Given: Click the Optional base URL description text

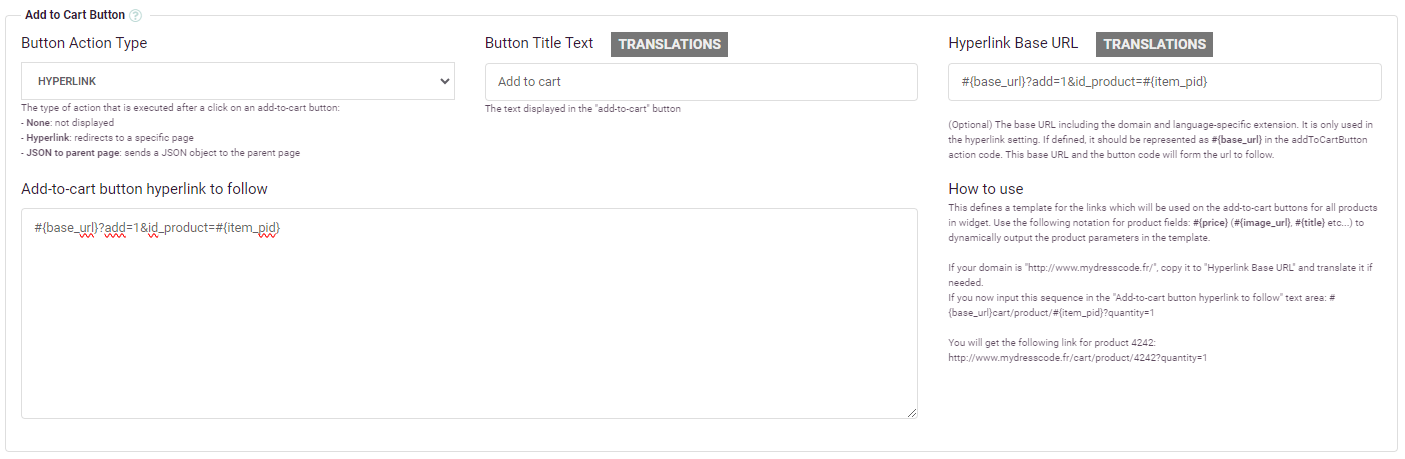Looking at the screenshot, I should (x=1158, y=139).
